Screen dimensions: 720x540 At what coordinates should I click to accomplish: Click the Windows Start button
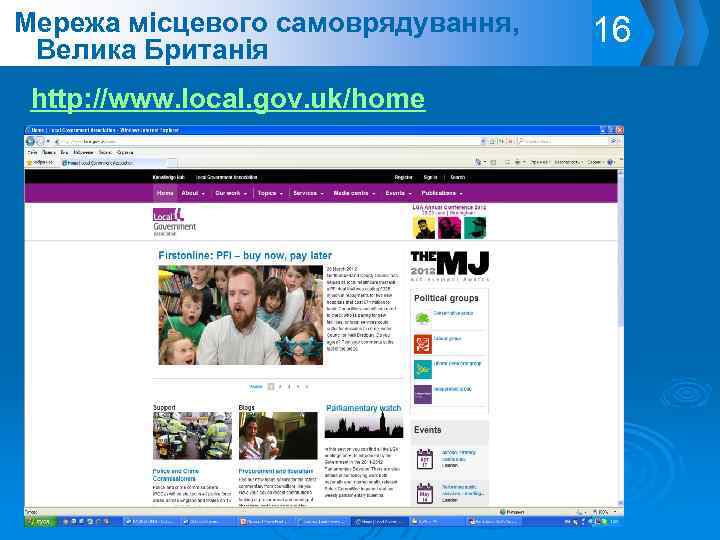tap(40, 522)
